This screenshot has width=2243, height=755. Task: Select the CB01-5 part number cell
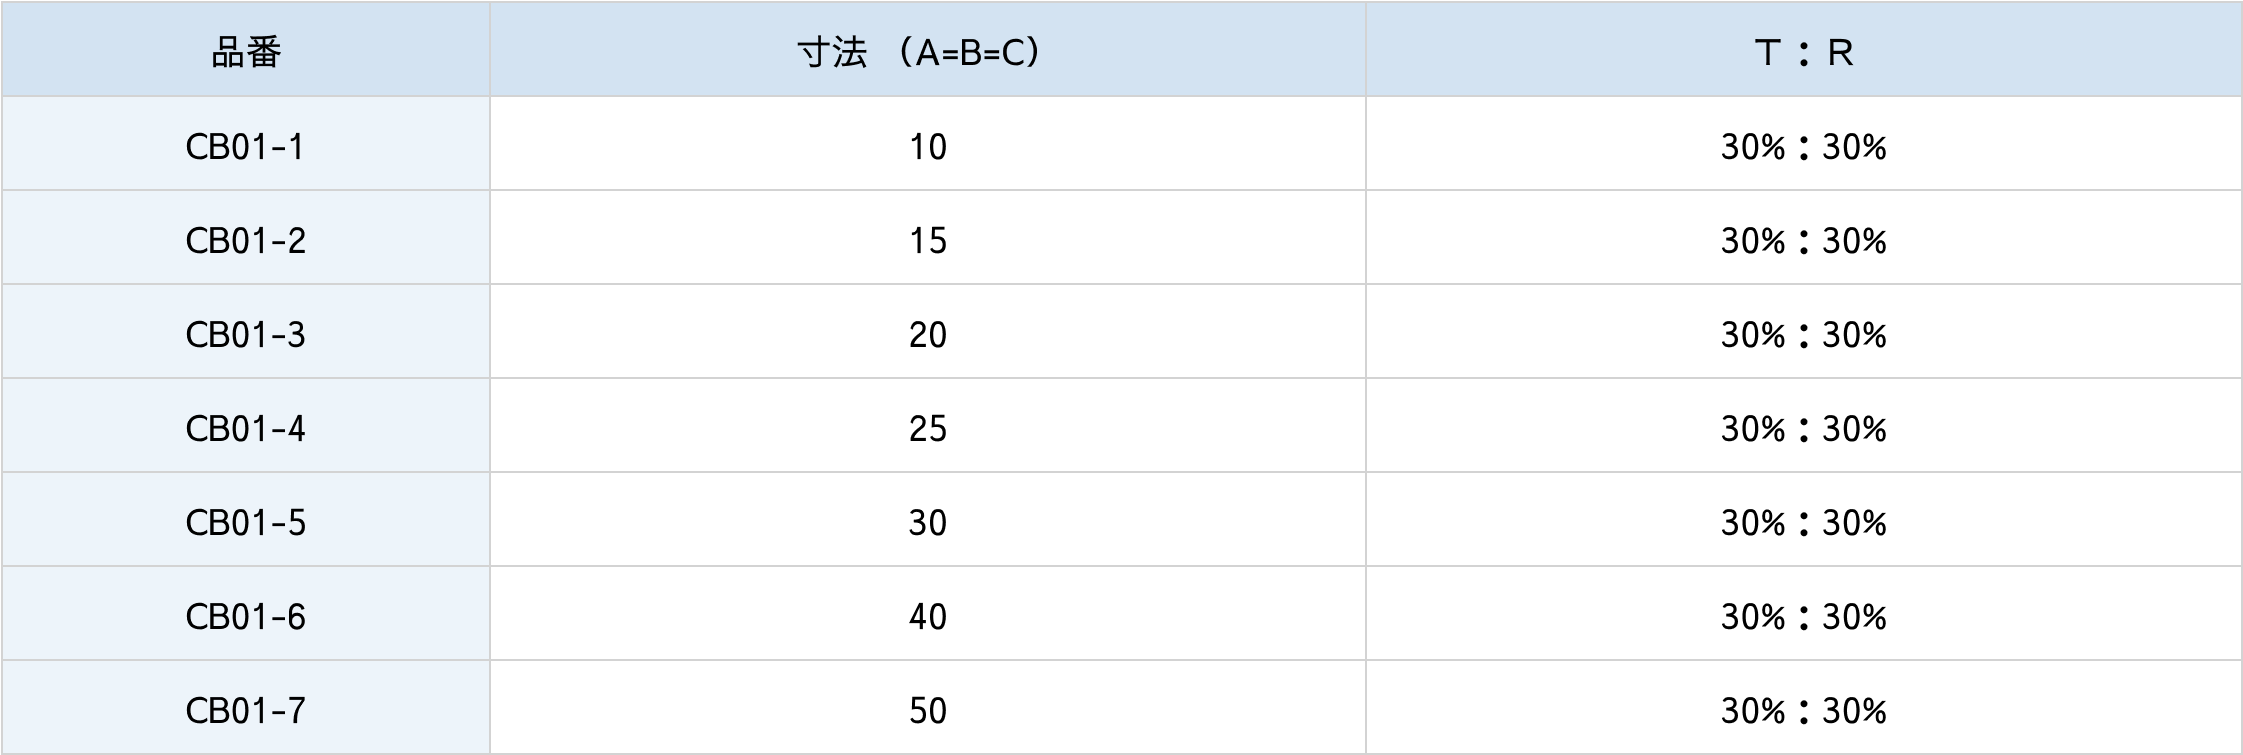tap(245, 523)
